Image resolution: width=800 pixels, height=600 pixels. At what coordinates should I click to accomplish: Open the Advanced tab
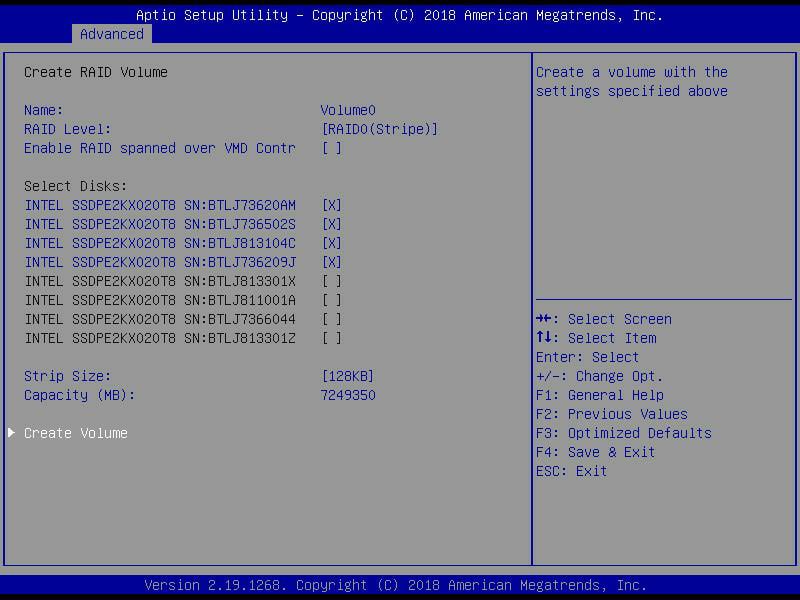coord(112,34)
